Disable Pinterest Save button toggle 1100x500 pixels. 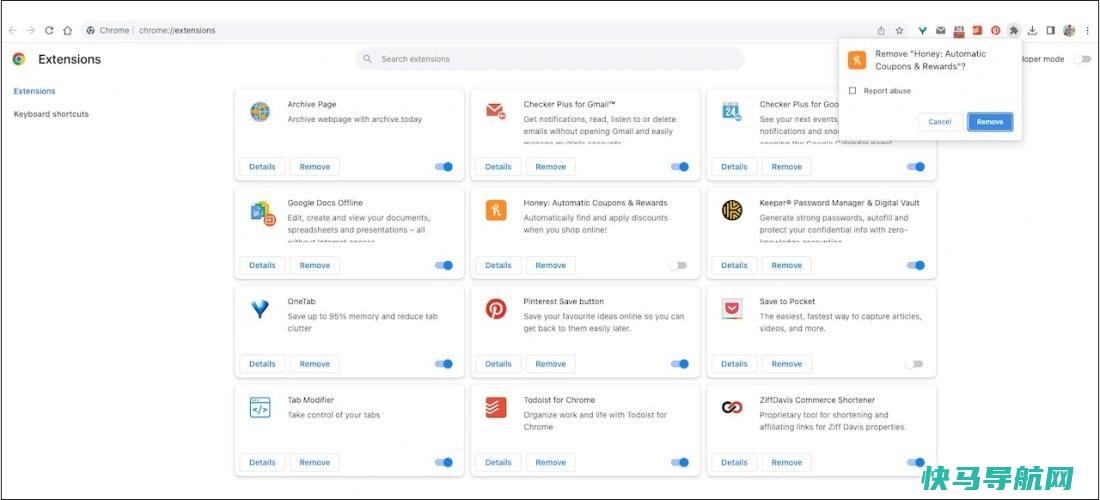click(680, 364)
